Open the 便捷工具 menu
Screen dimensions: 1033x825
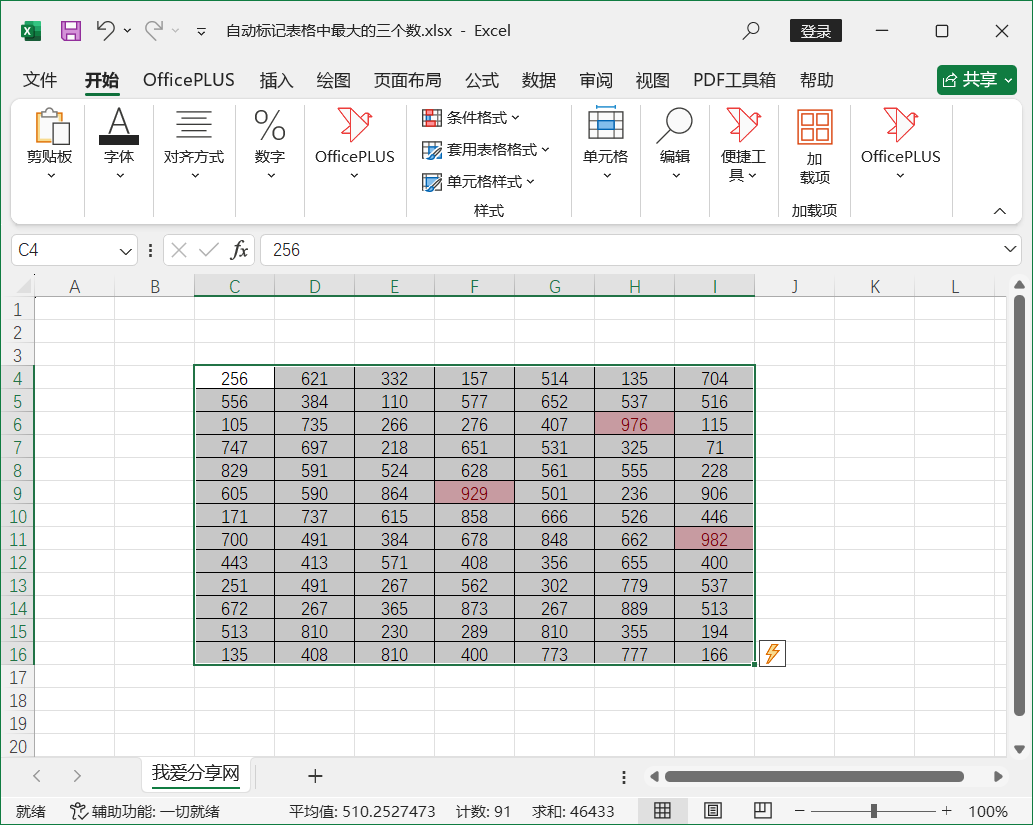(743, 144)
